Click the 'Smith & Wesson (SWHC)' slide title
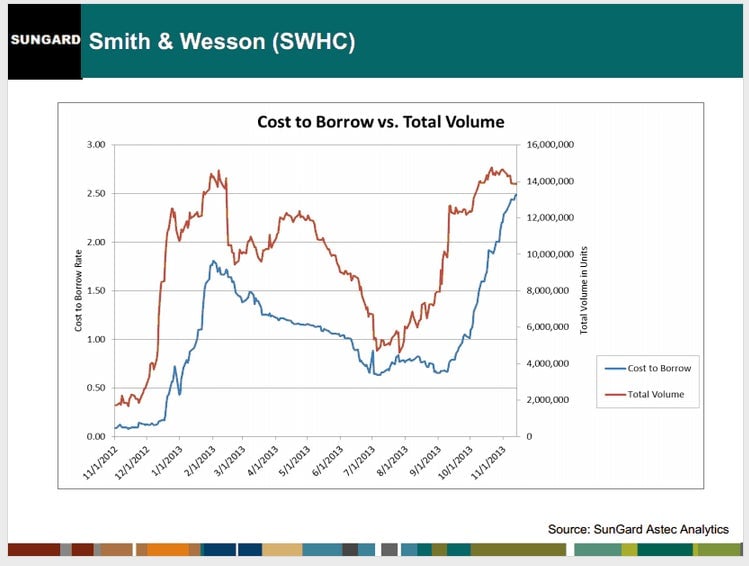 222,41
